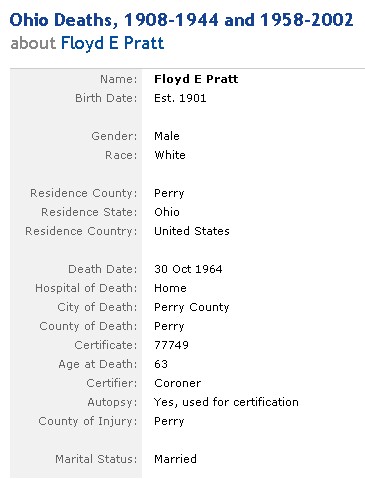Viewport: 365px width, 479px height.
Task: Select the United States residence country value
Action: [192, 231]
